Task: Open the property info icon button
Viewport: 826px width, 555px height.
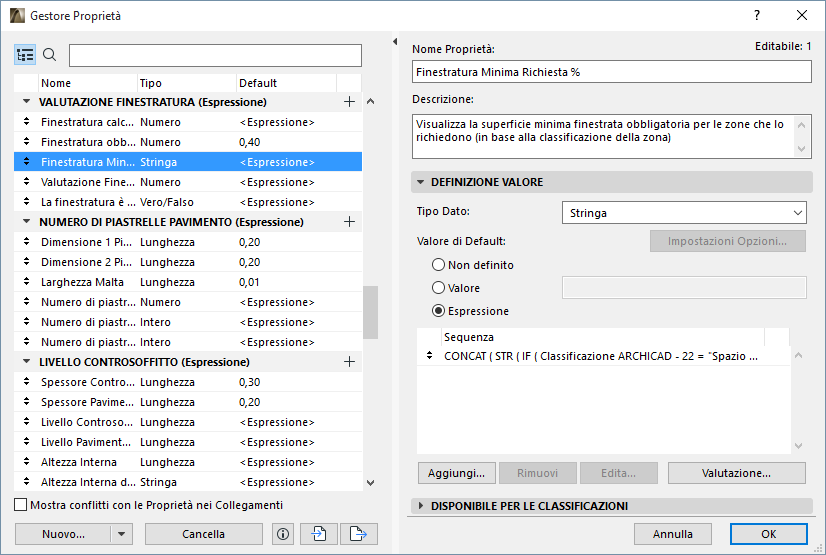Action: coord(283,534)
